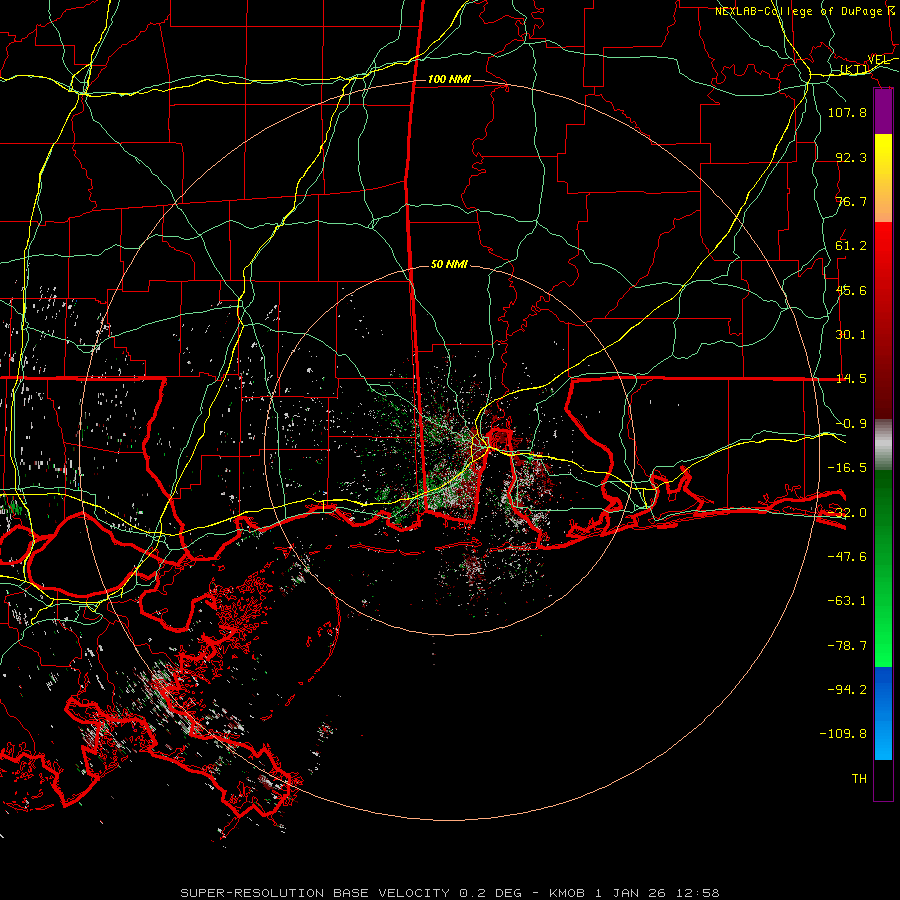Screen dimensions: 900x900
Task: Click the 100 NMI range ring label
Action: point(449,79)
